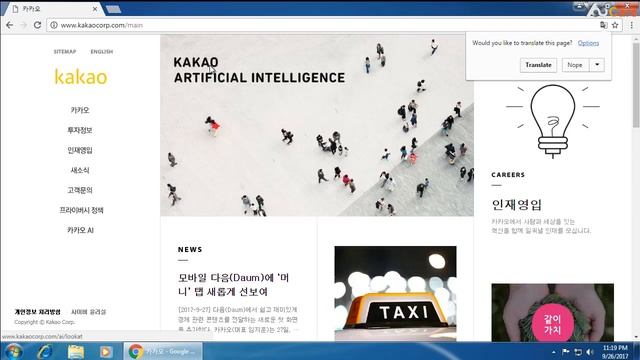The image size is (640, 360).
Task: Click the page vertical scrollbar thumb
Action: (636, 84)
